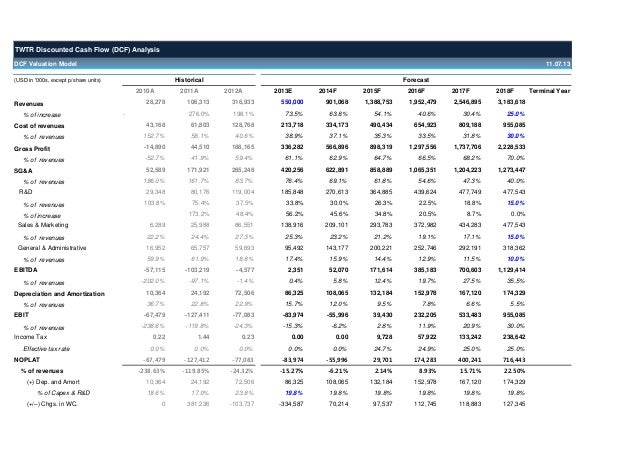638x452 pixels.
Task: Click the 'Terminal Year' column header
Action: [x=549, y=91]
